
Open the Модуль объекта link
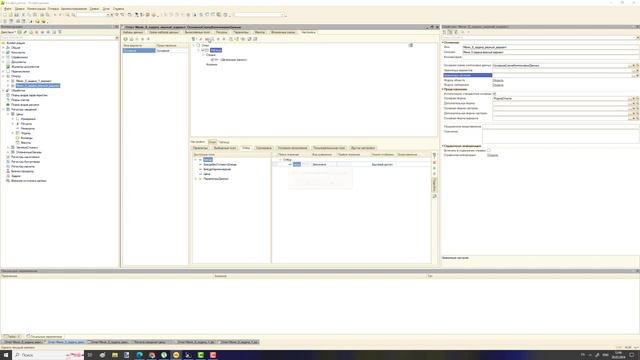click(498, 80)
